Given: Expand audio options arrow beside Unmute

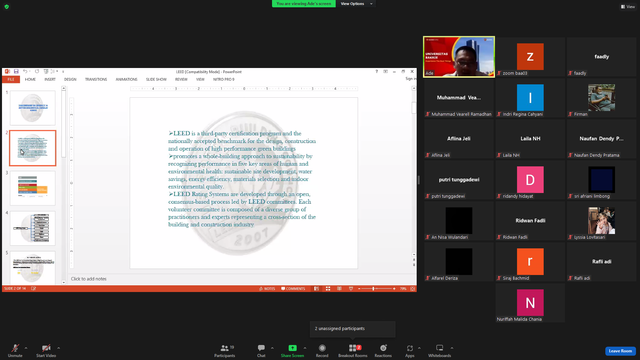Looking at the screenshot, I should point(26,348).
